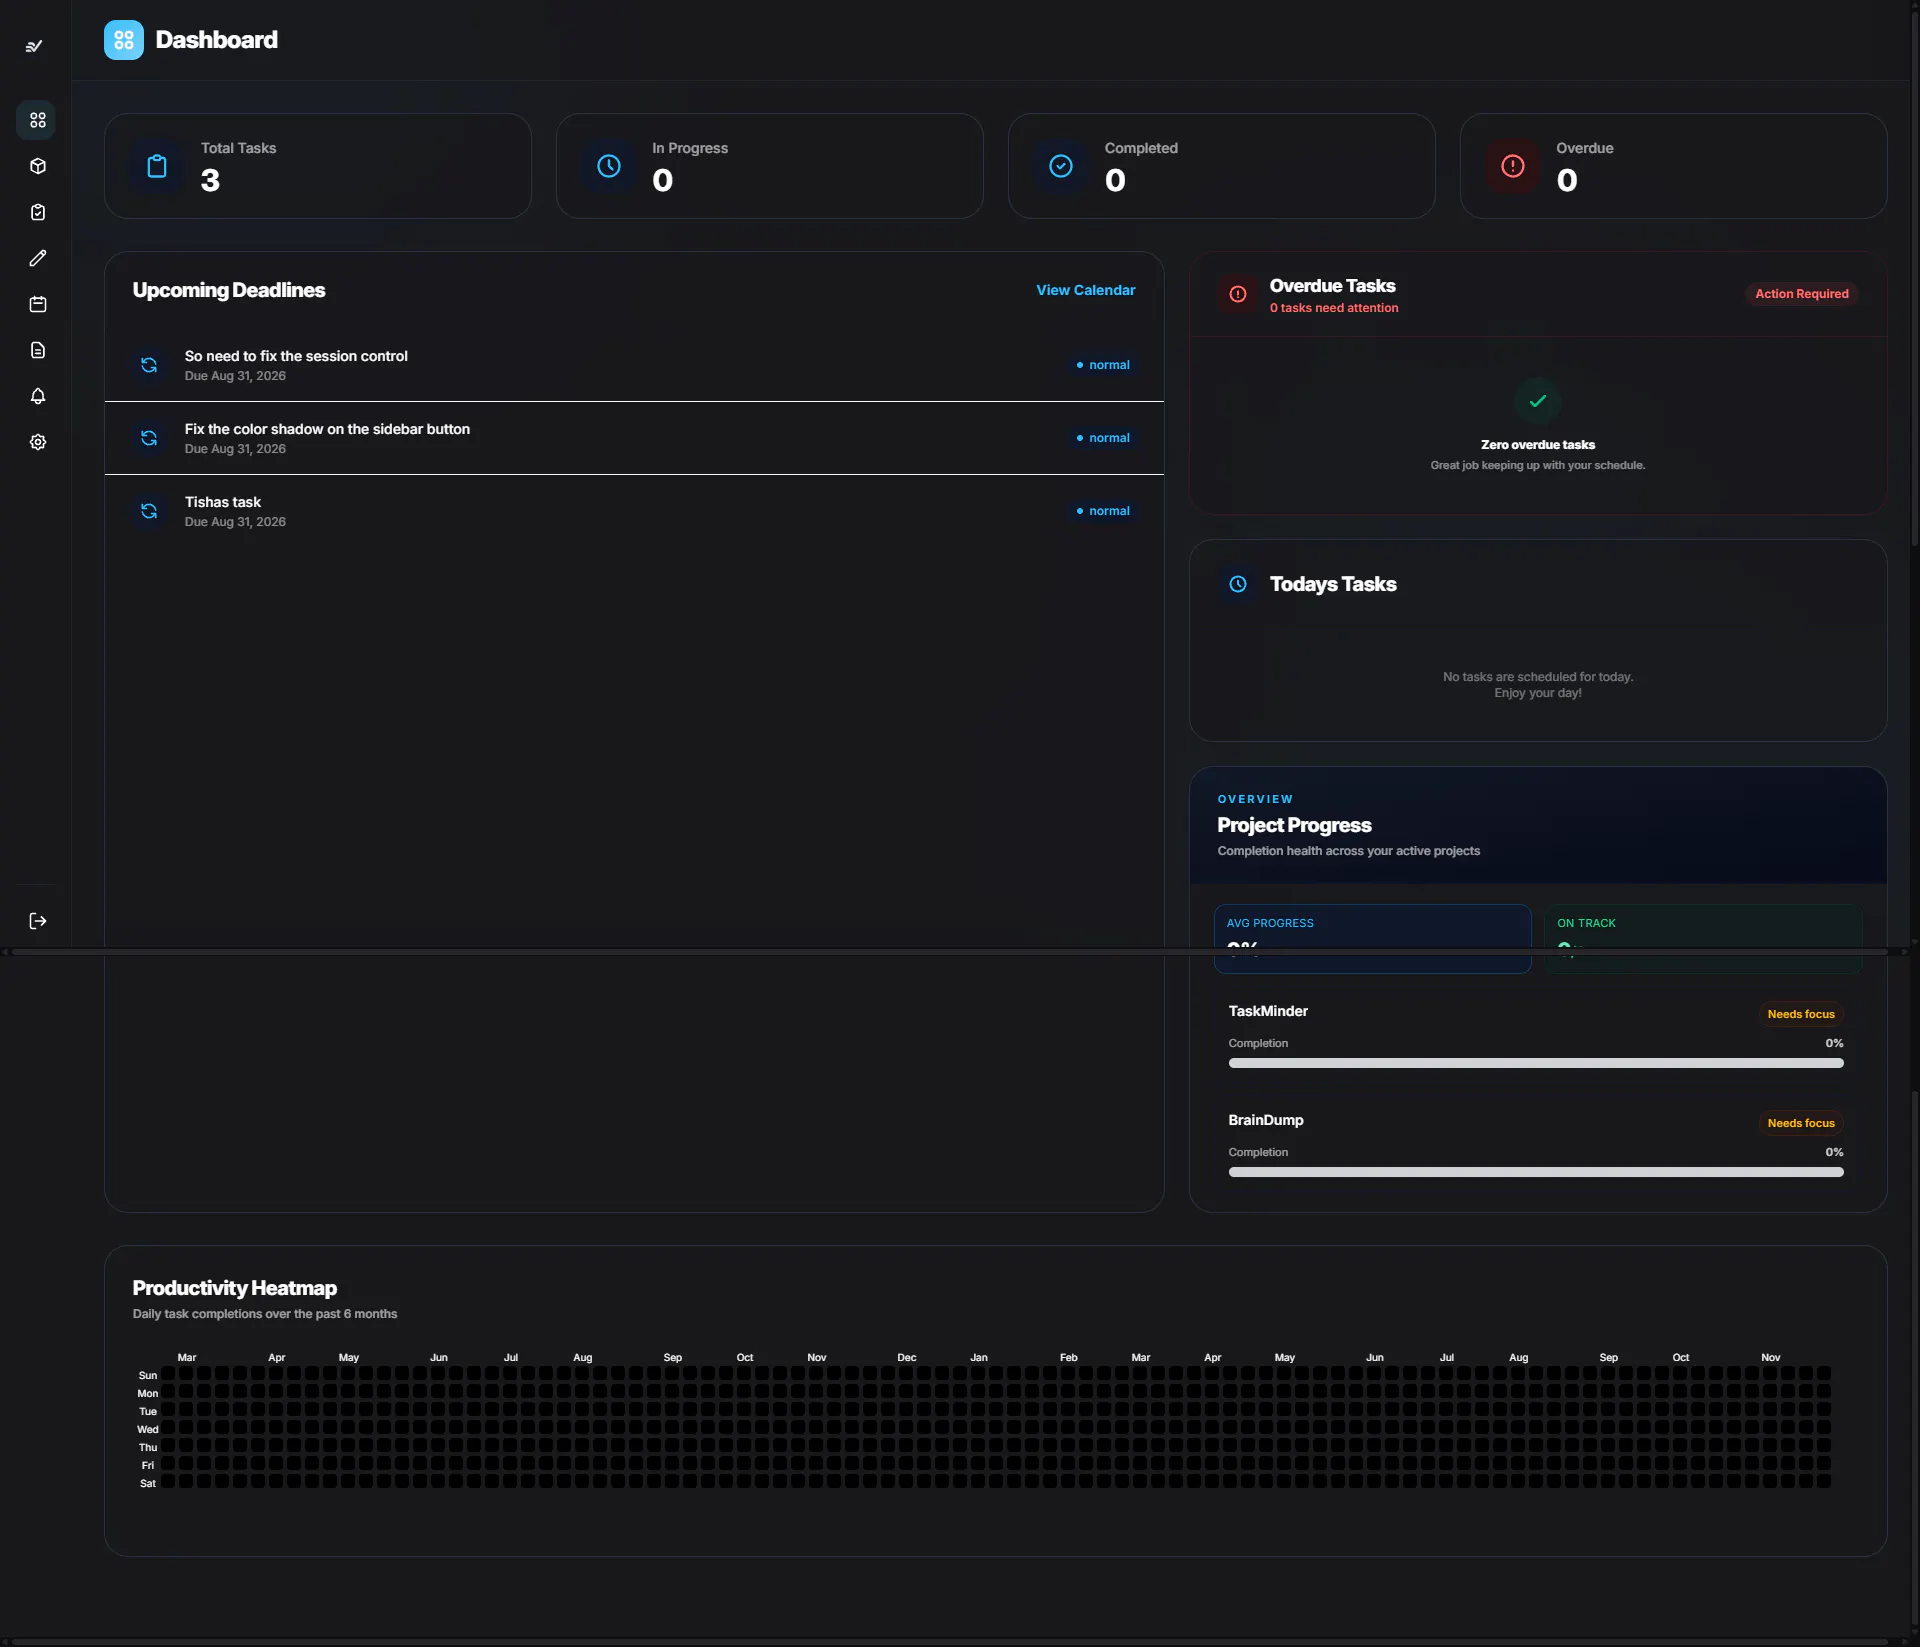Open the Settings gear icon in sidebar
This screenshot has height=1648, width=1920.
click(38, 442)
